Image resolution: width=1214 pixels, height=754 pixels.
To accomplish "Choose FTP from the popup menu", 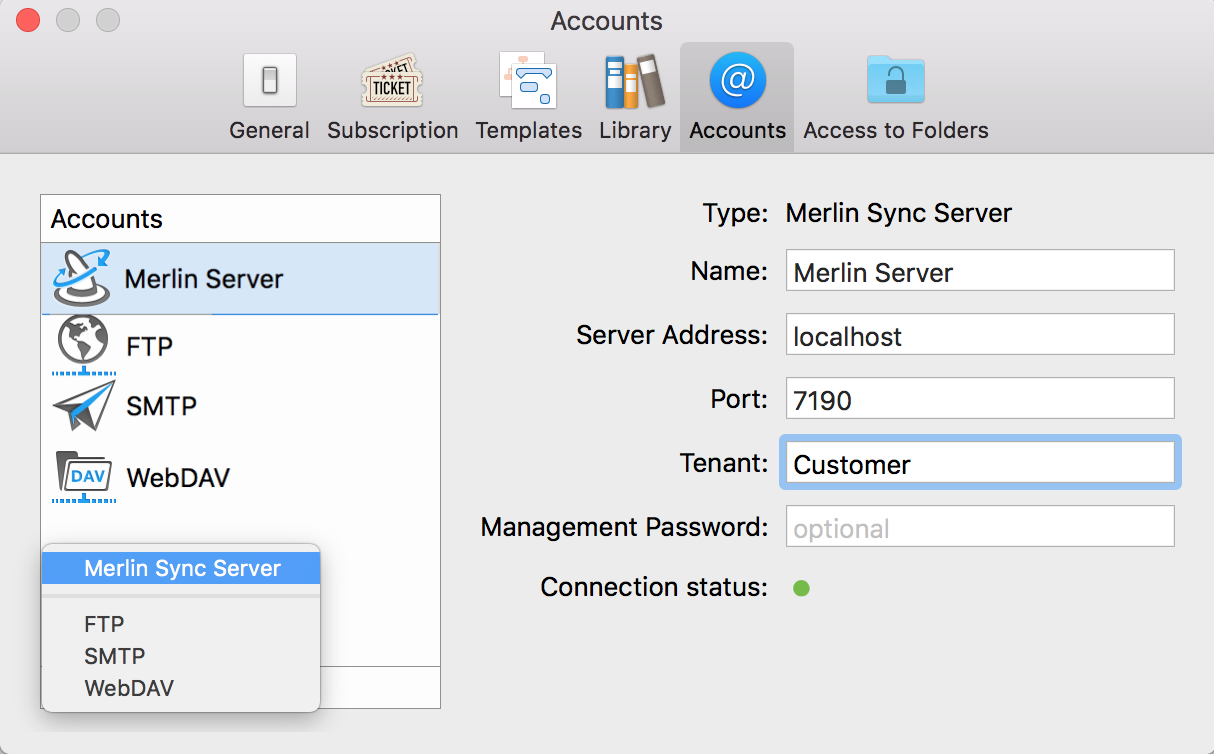I will tap(181, 624).
